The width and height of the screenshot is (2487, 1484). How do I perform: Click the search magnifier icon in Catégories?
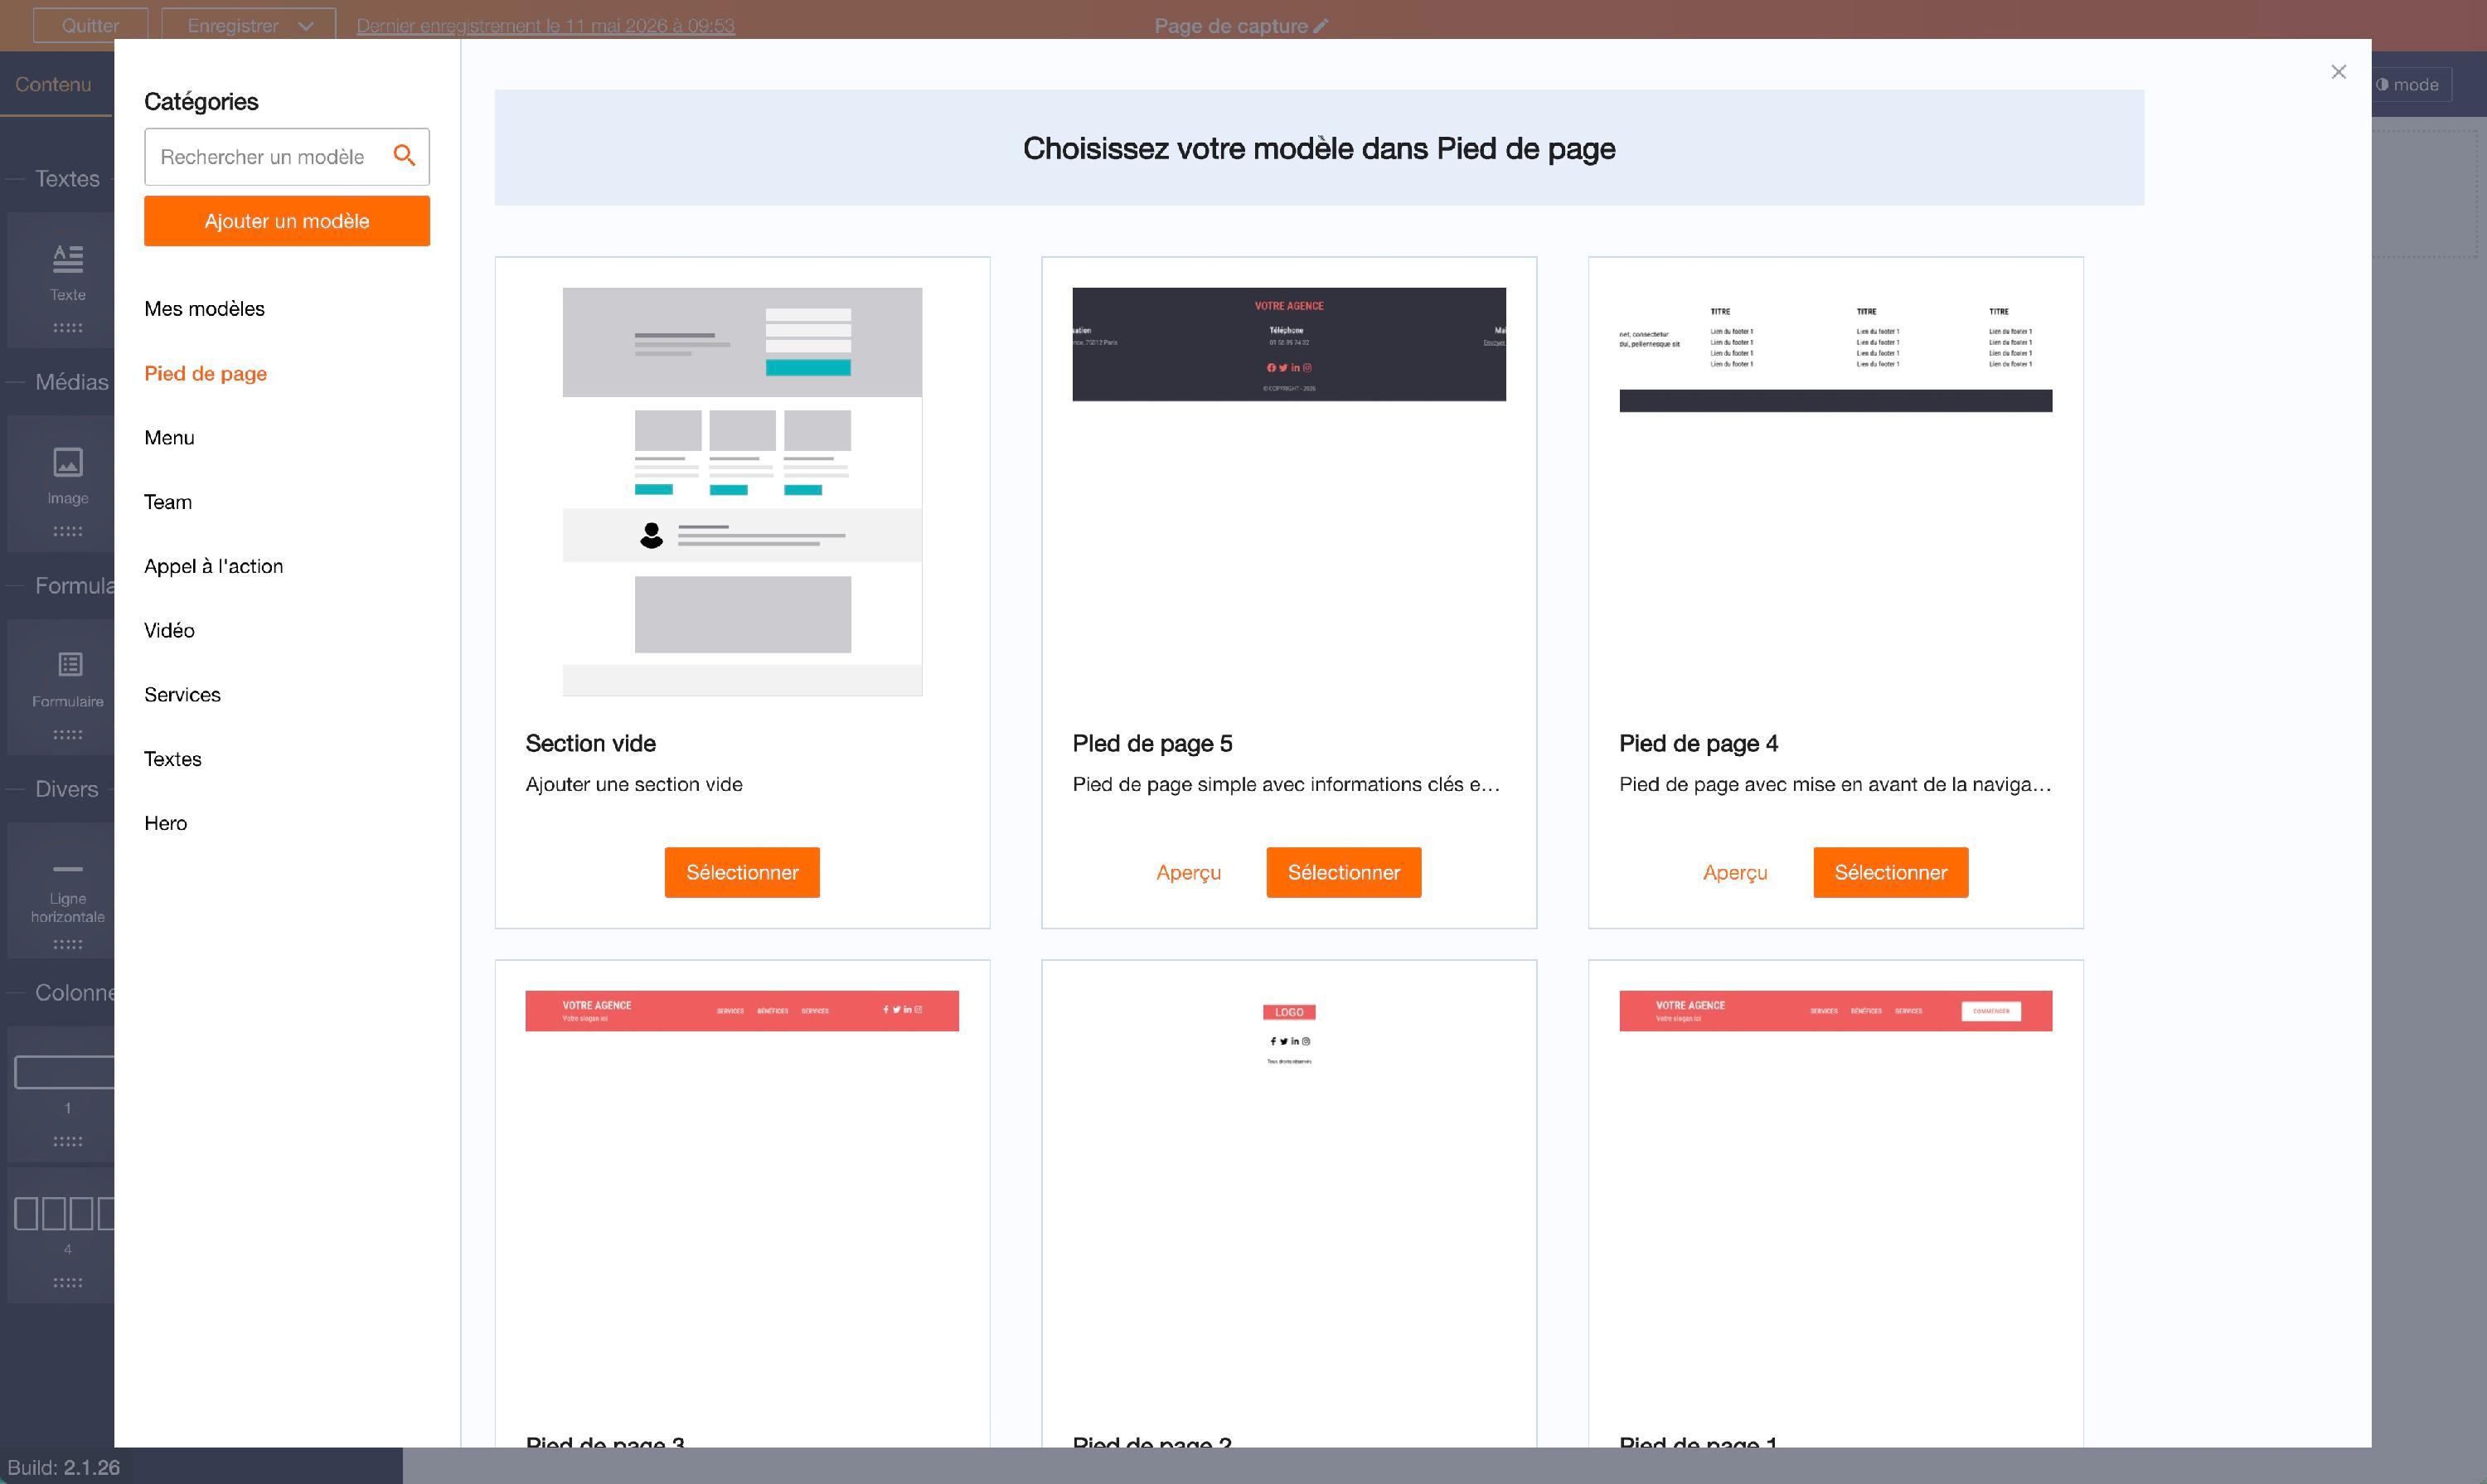[404, 155]
